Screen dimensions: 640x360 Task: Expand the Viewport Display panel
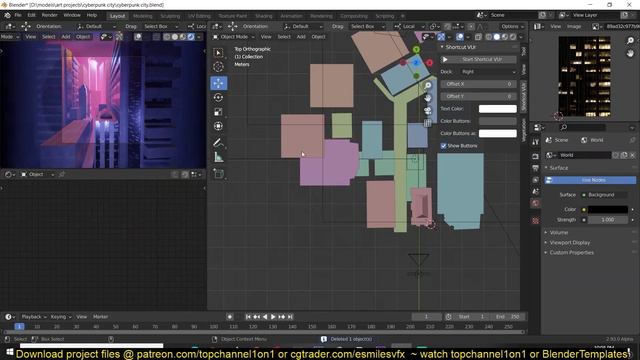[x=569, y=242]
